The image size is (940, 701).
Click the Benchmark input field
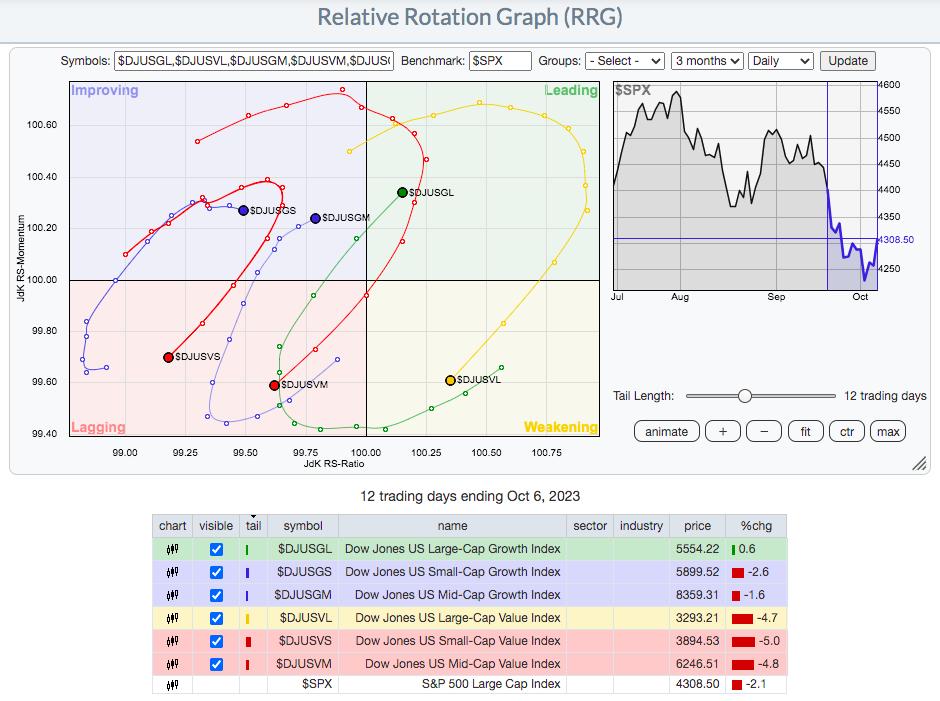tap(500, 61)
